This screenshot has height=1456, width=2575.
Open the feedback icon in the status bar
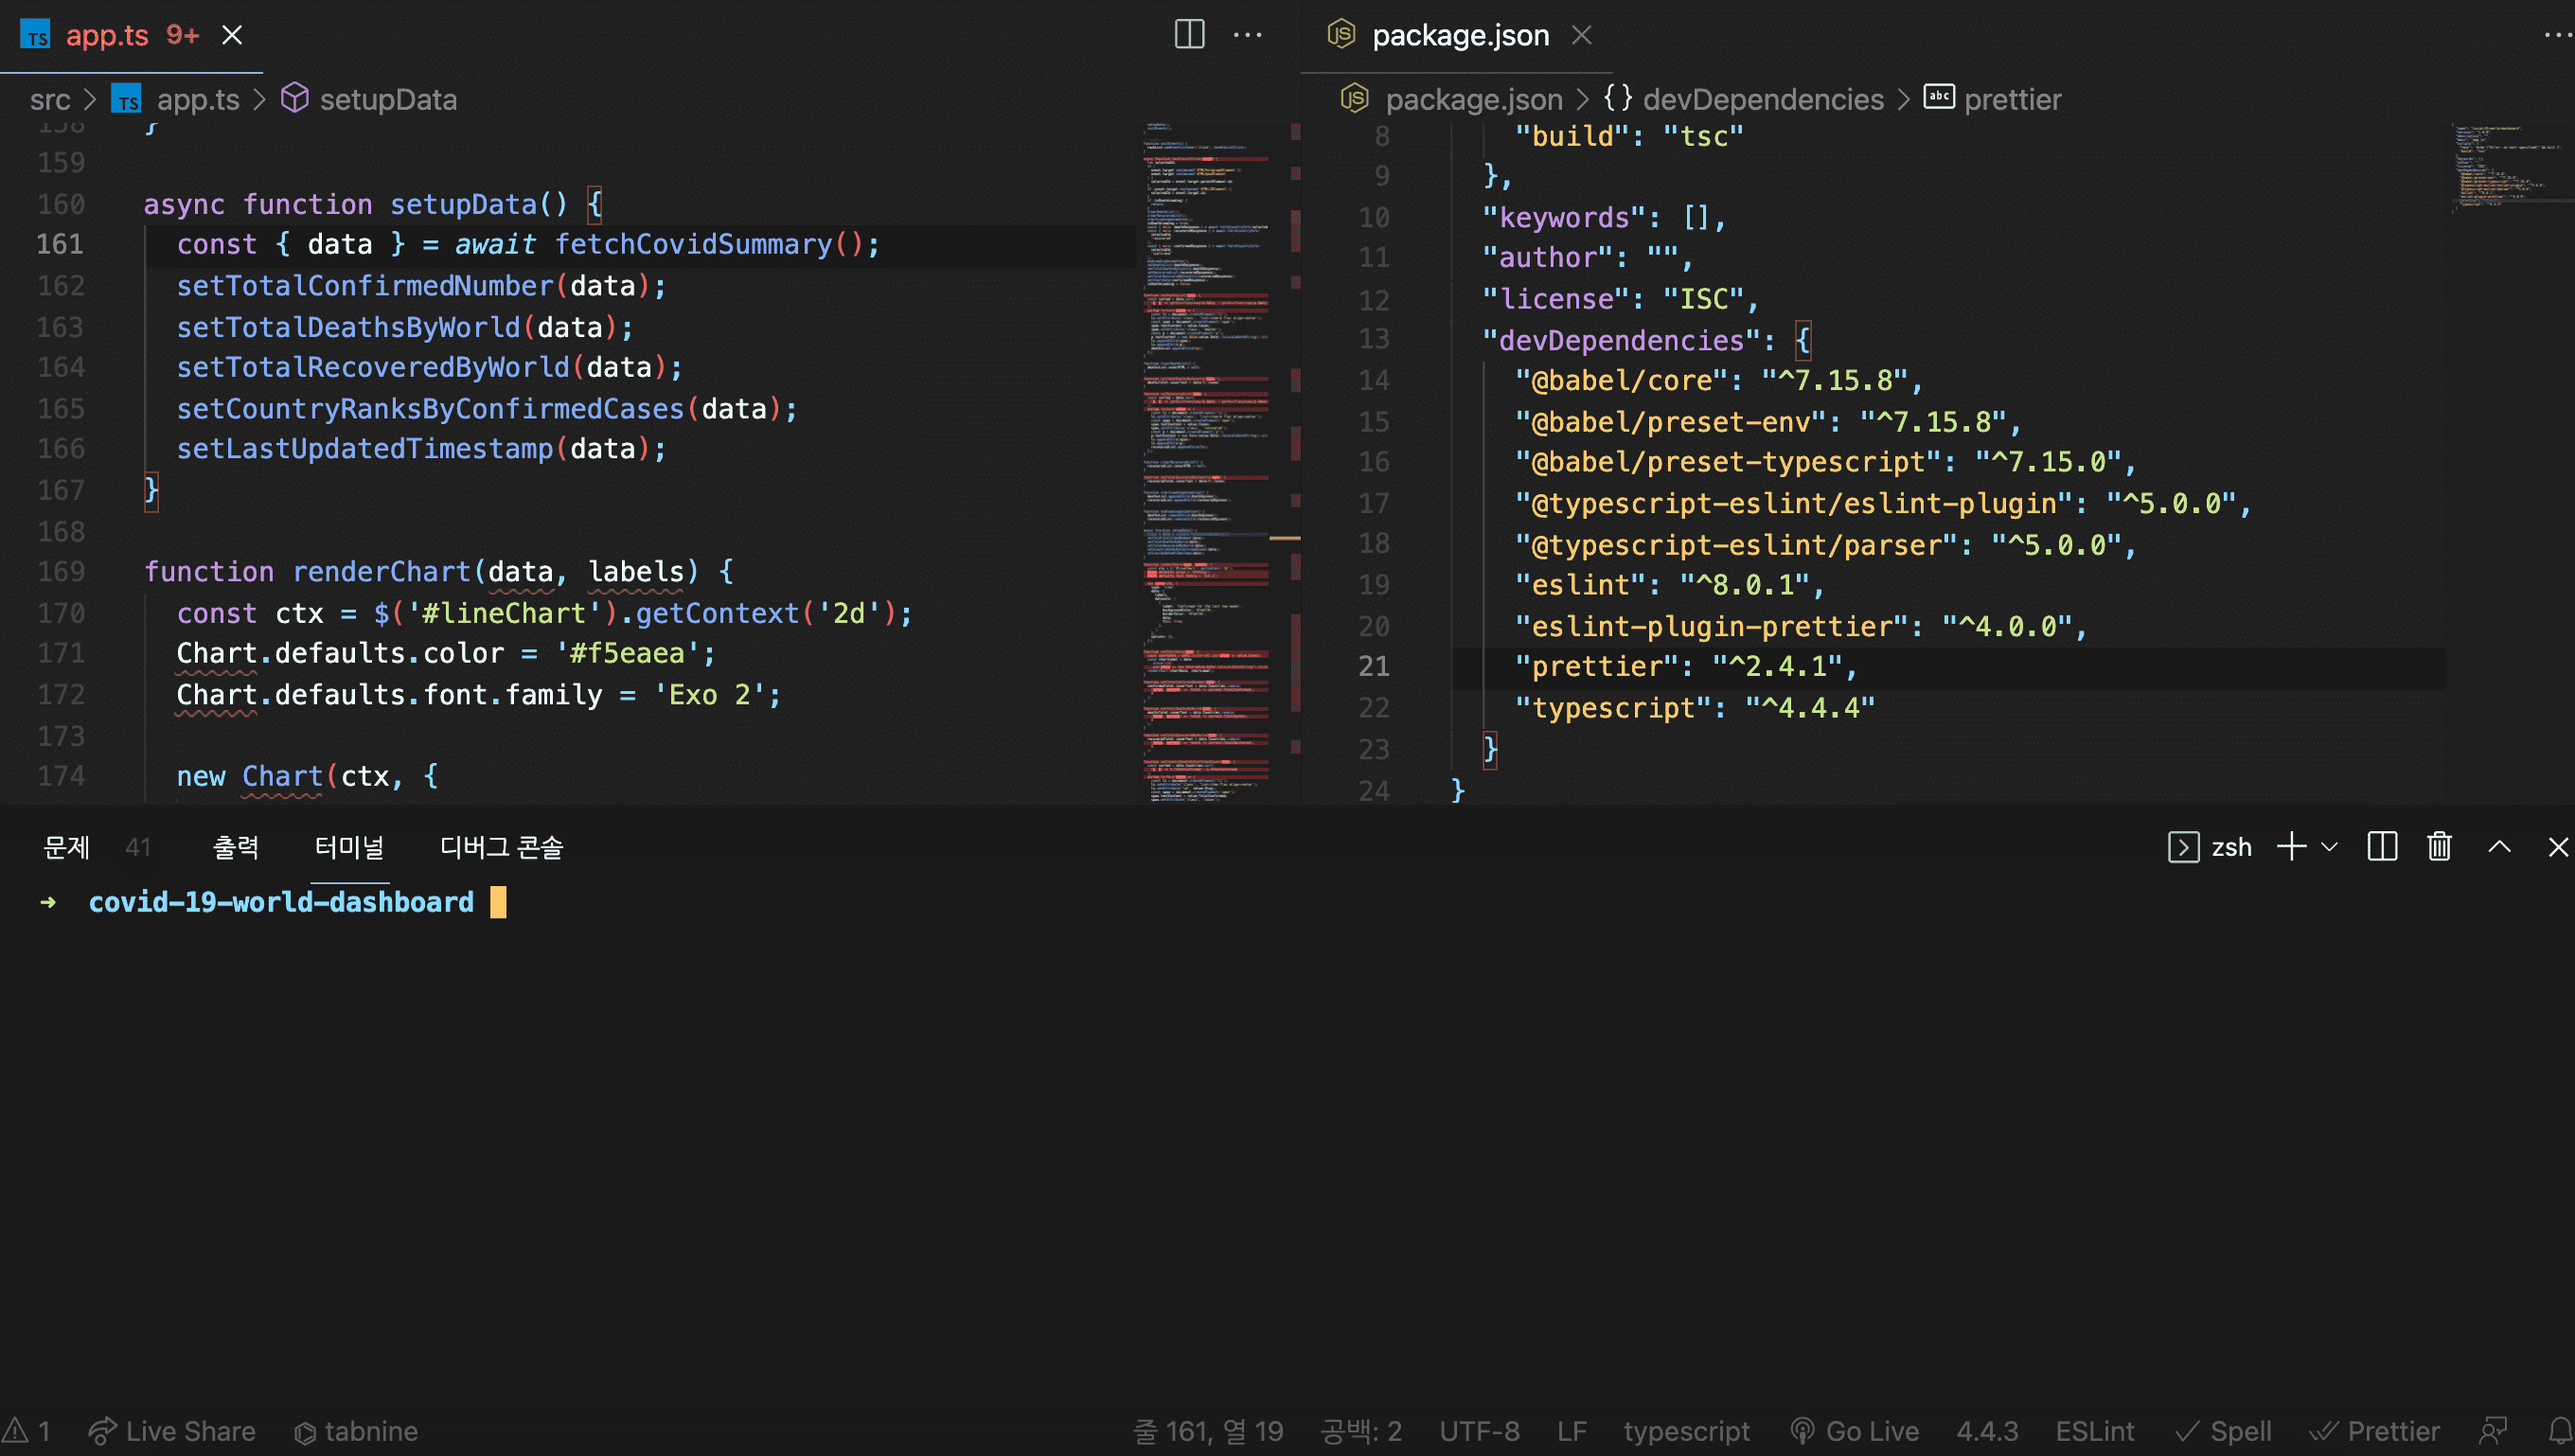pos(2493,1431)
